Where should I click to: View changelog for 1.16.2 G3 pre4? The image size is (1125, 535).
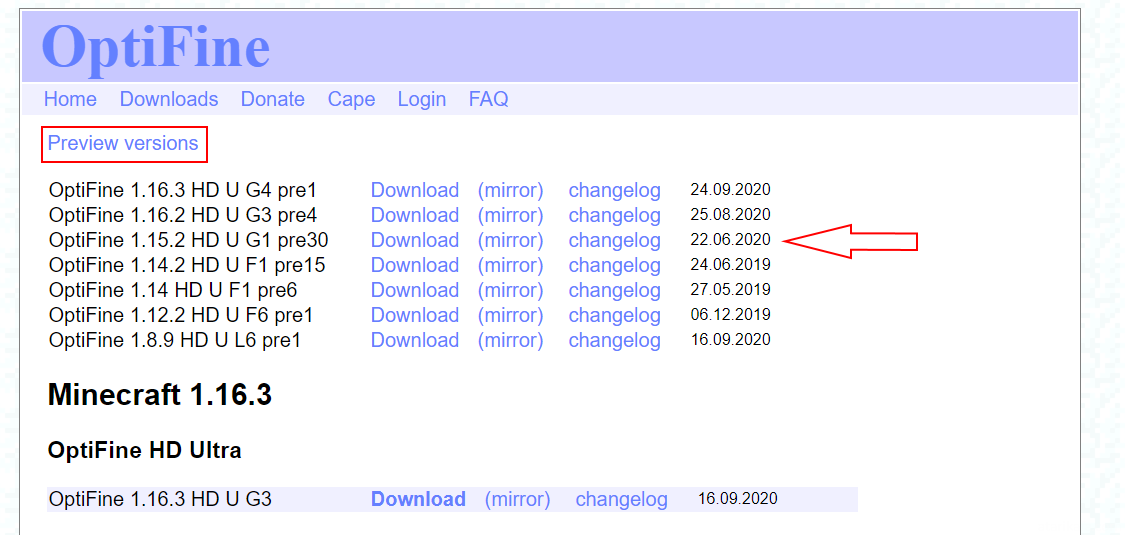(614, 215)
